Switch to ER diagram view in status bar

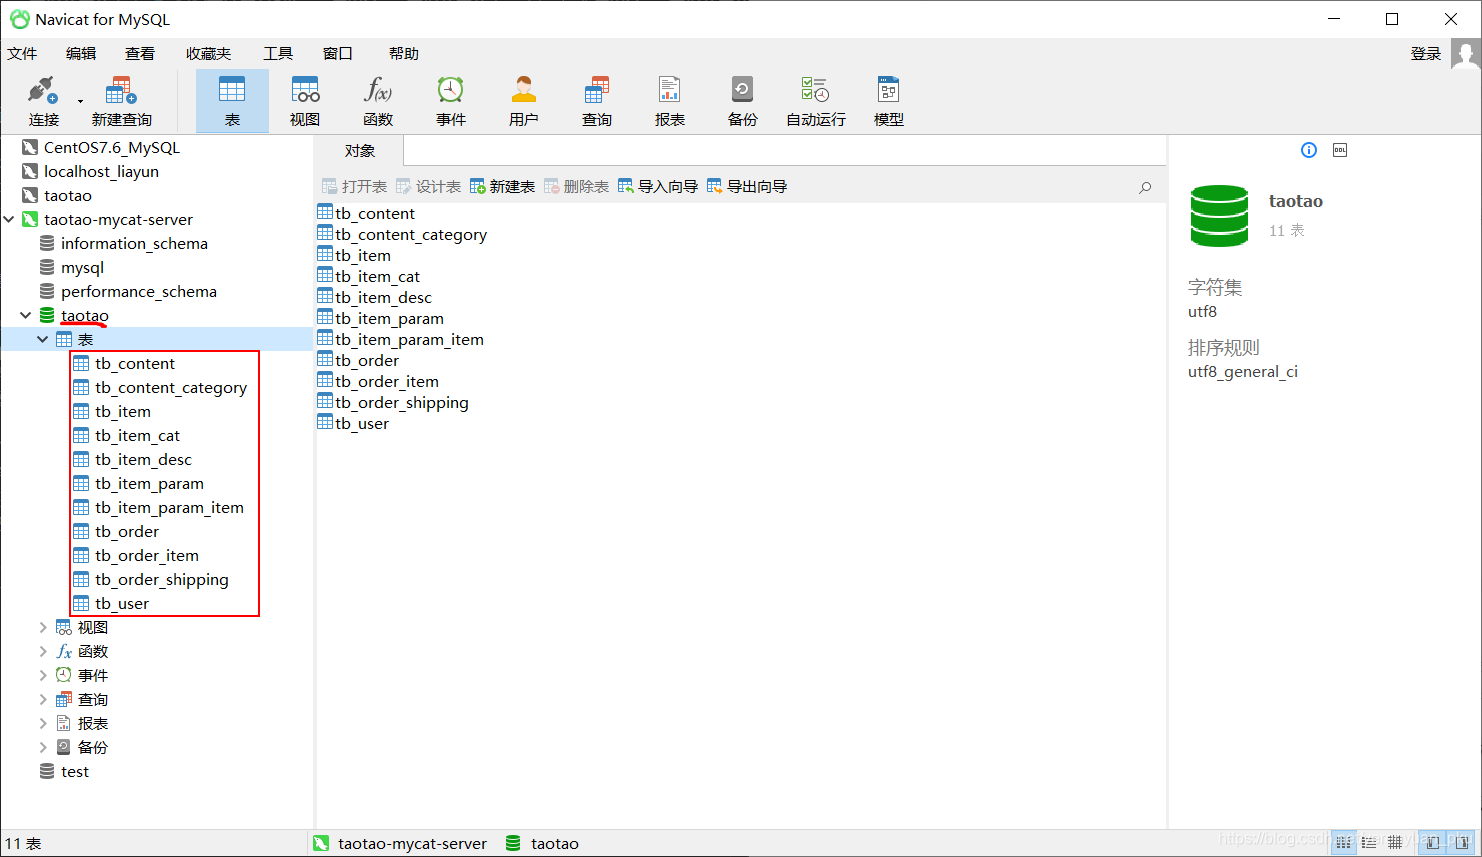pos(1395,842)
